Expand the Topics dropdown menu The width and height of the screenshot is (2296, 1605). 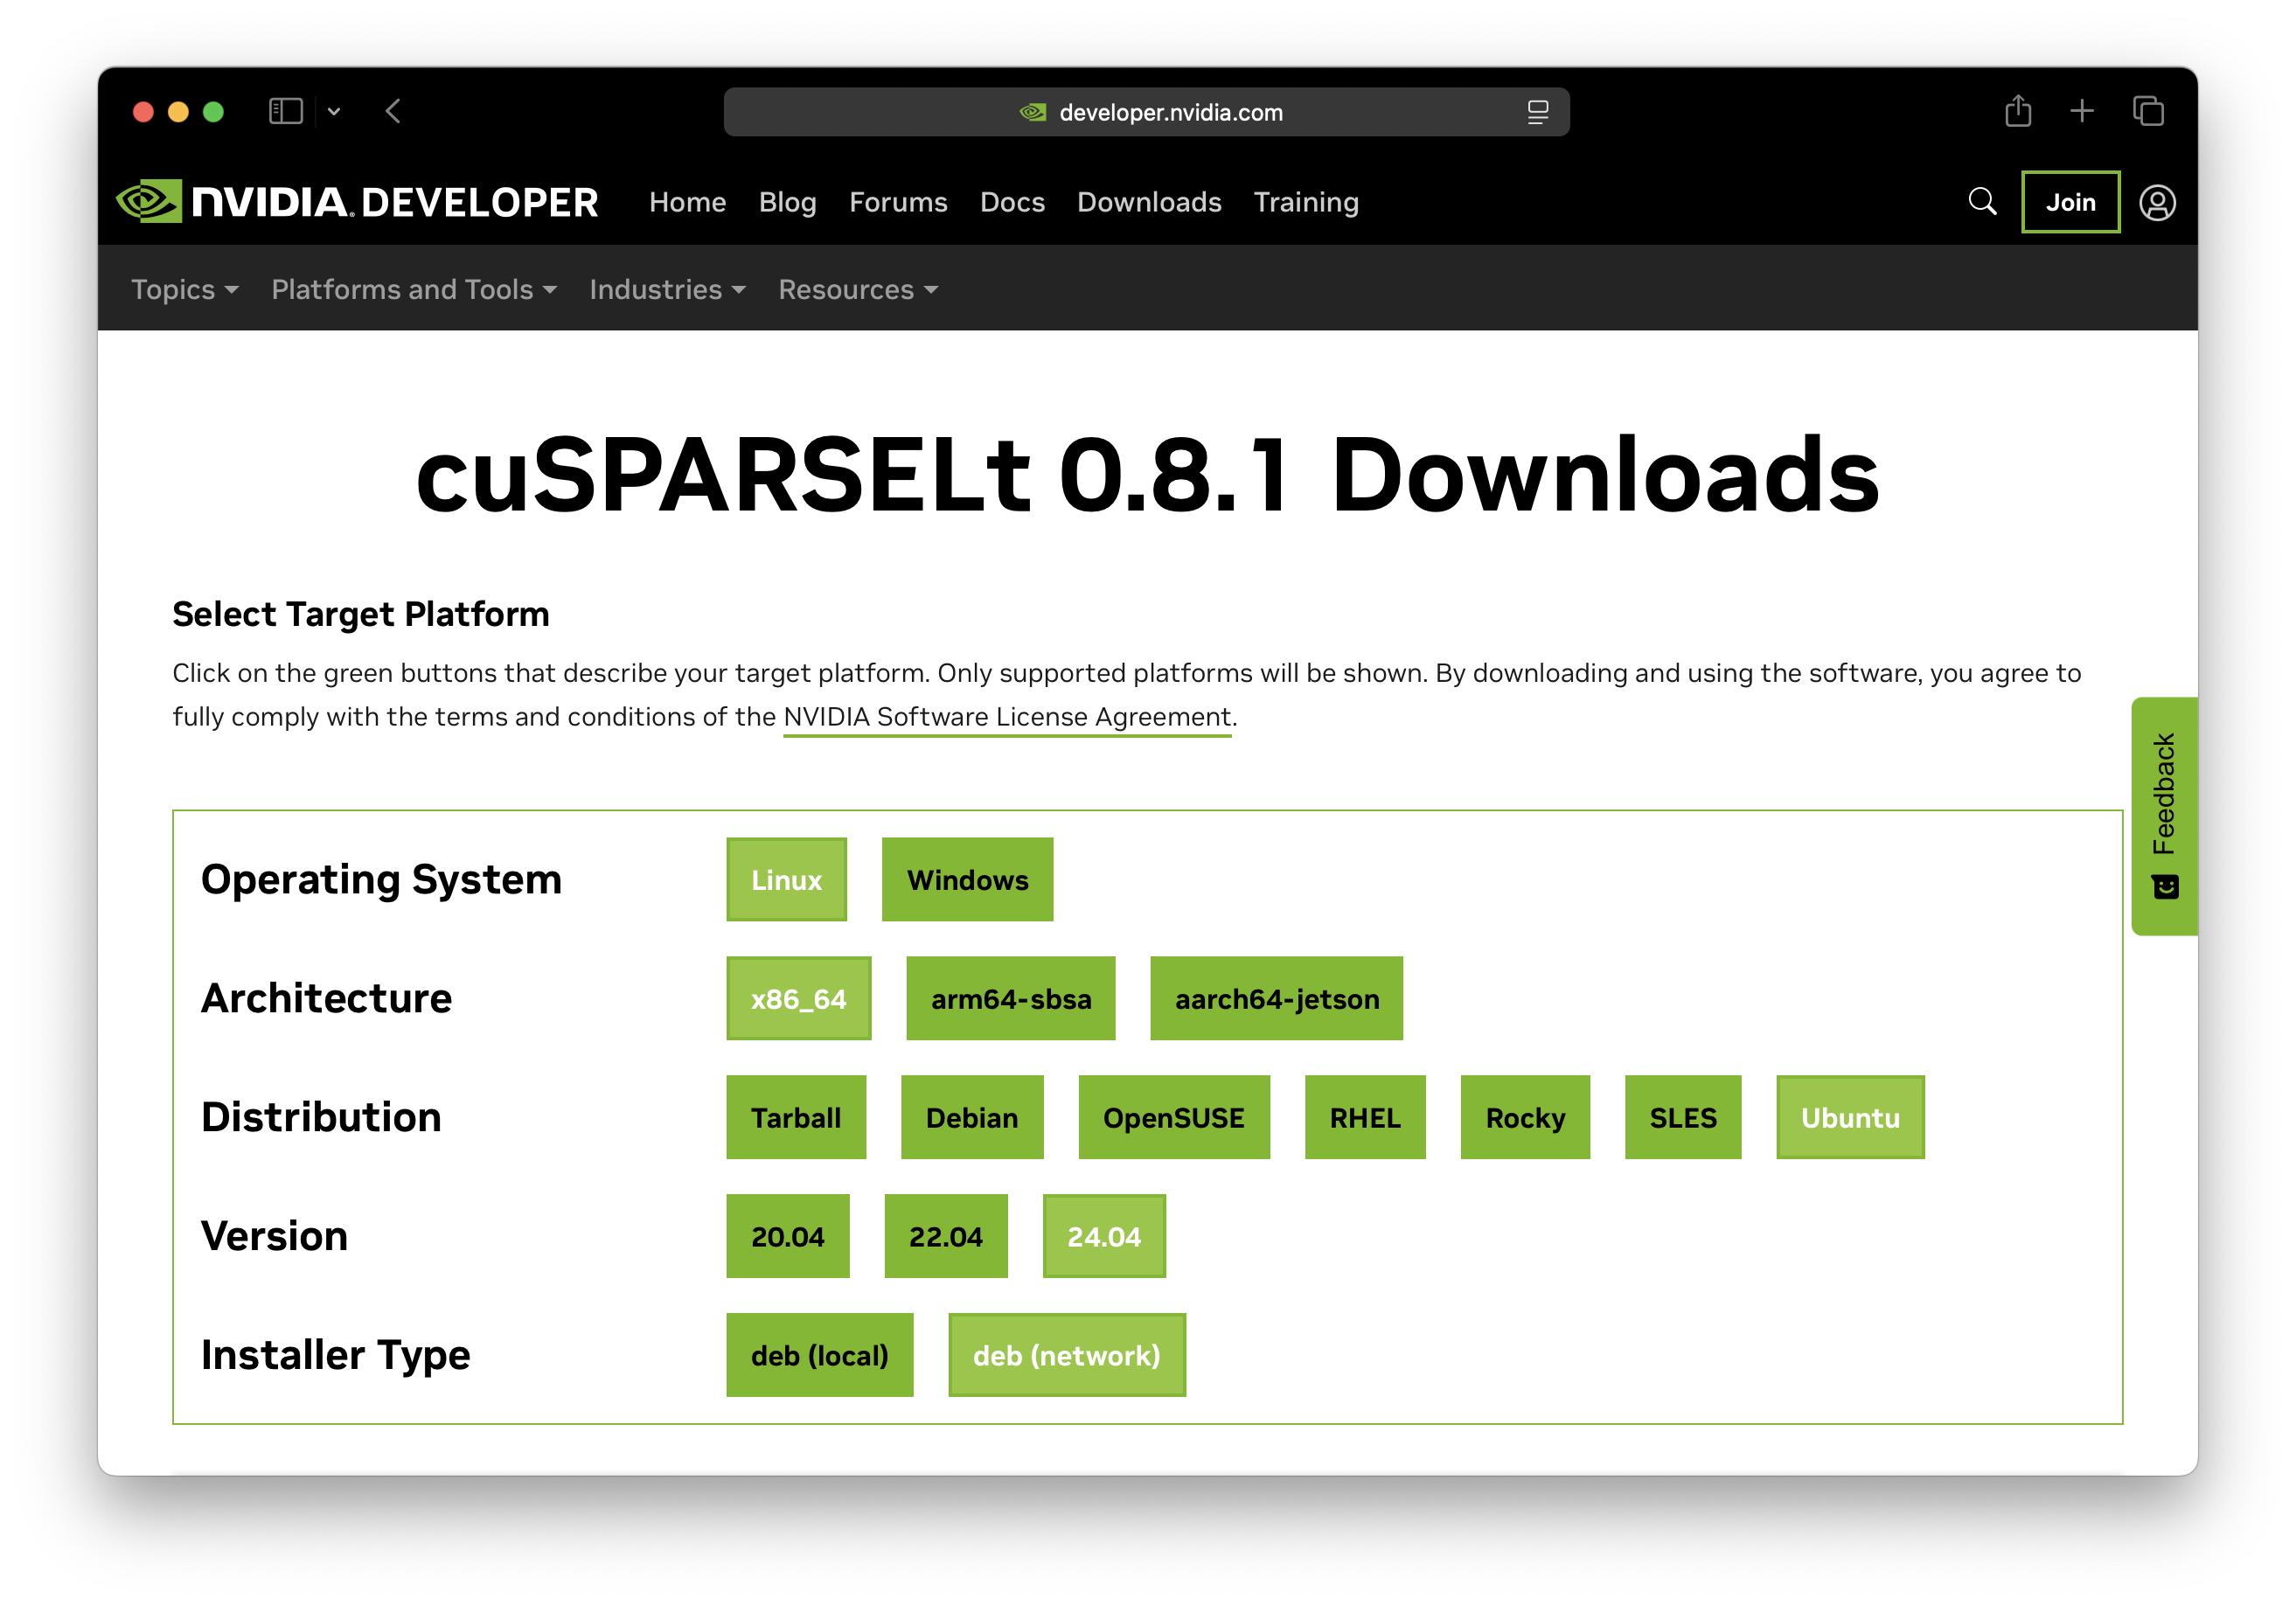[185, 290]
